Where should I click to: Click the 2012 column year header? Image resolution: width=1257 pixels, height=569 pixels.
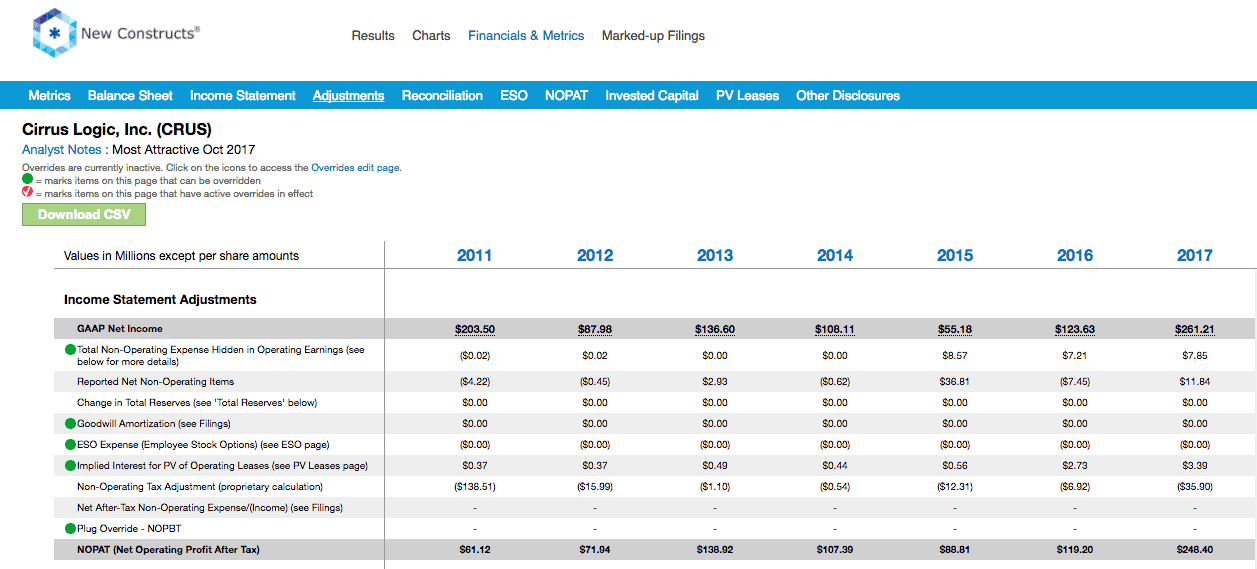595,256
